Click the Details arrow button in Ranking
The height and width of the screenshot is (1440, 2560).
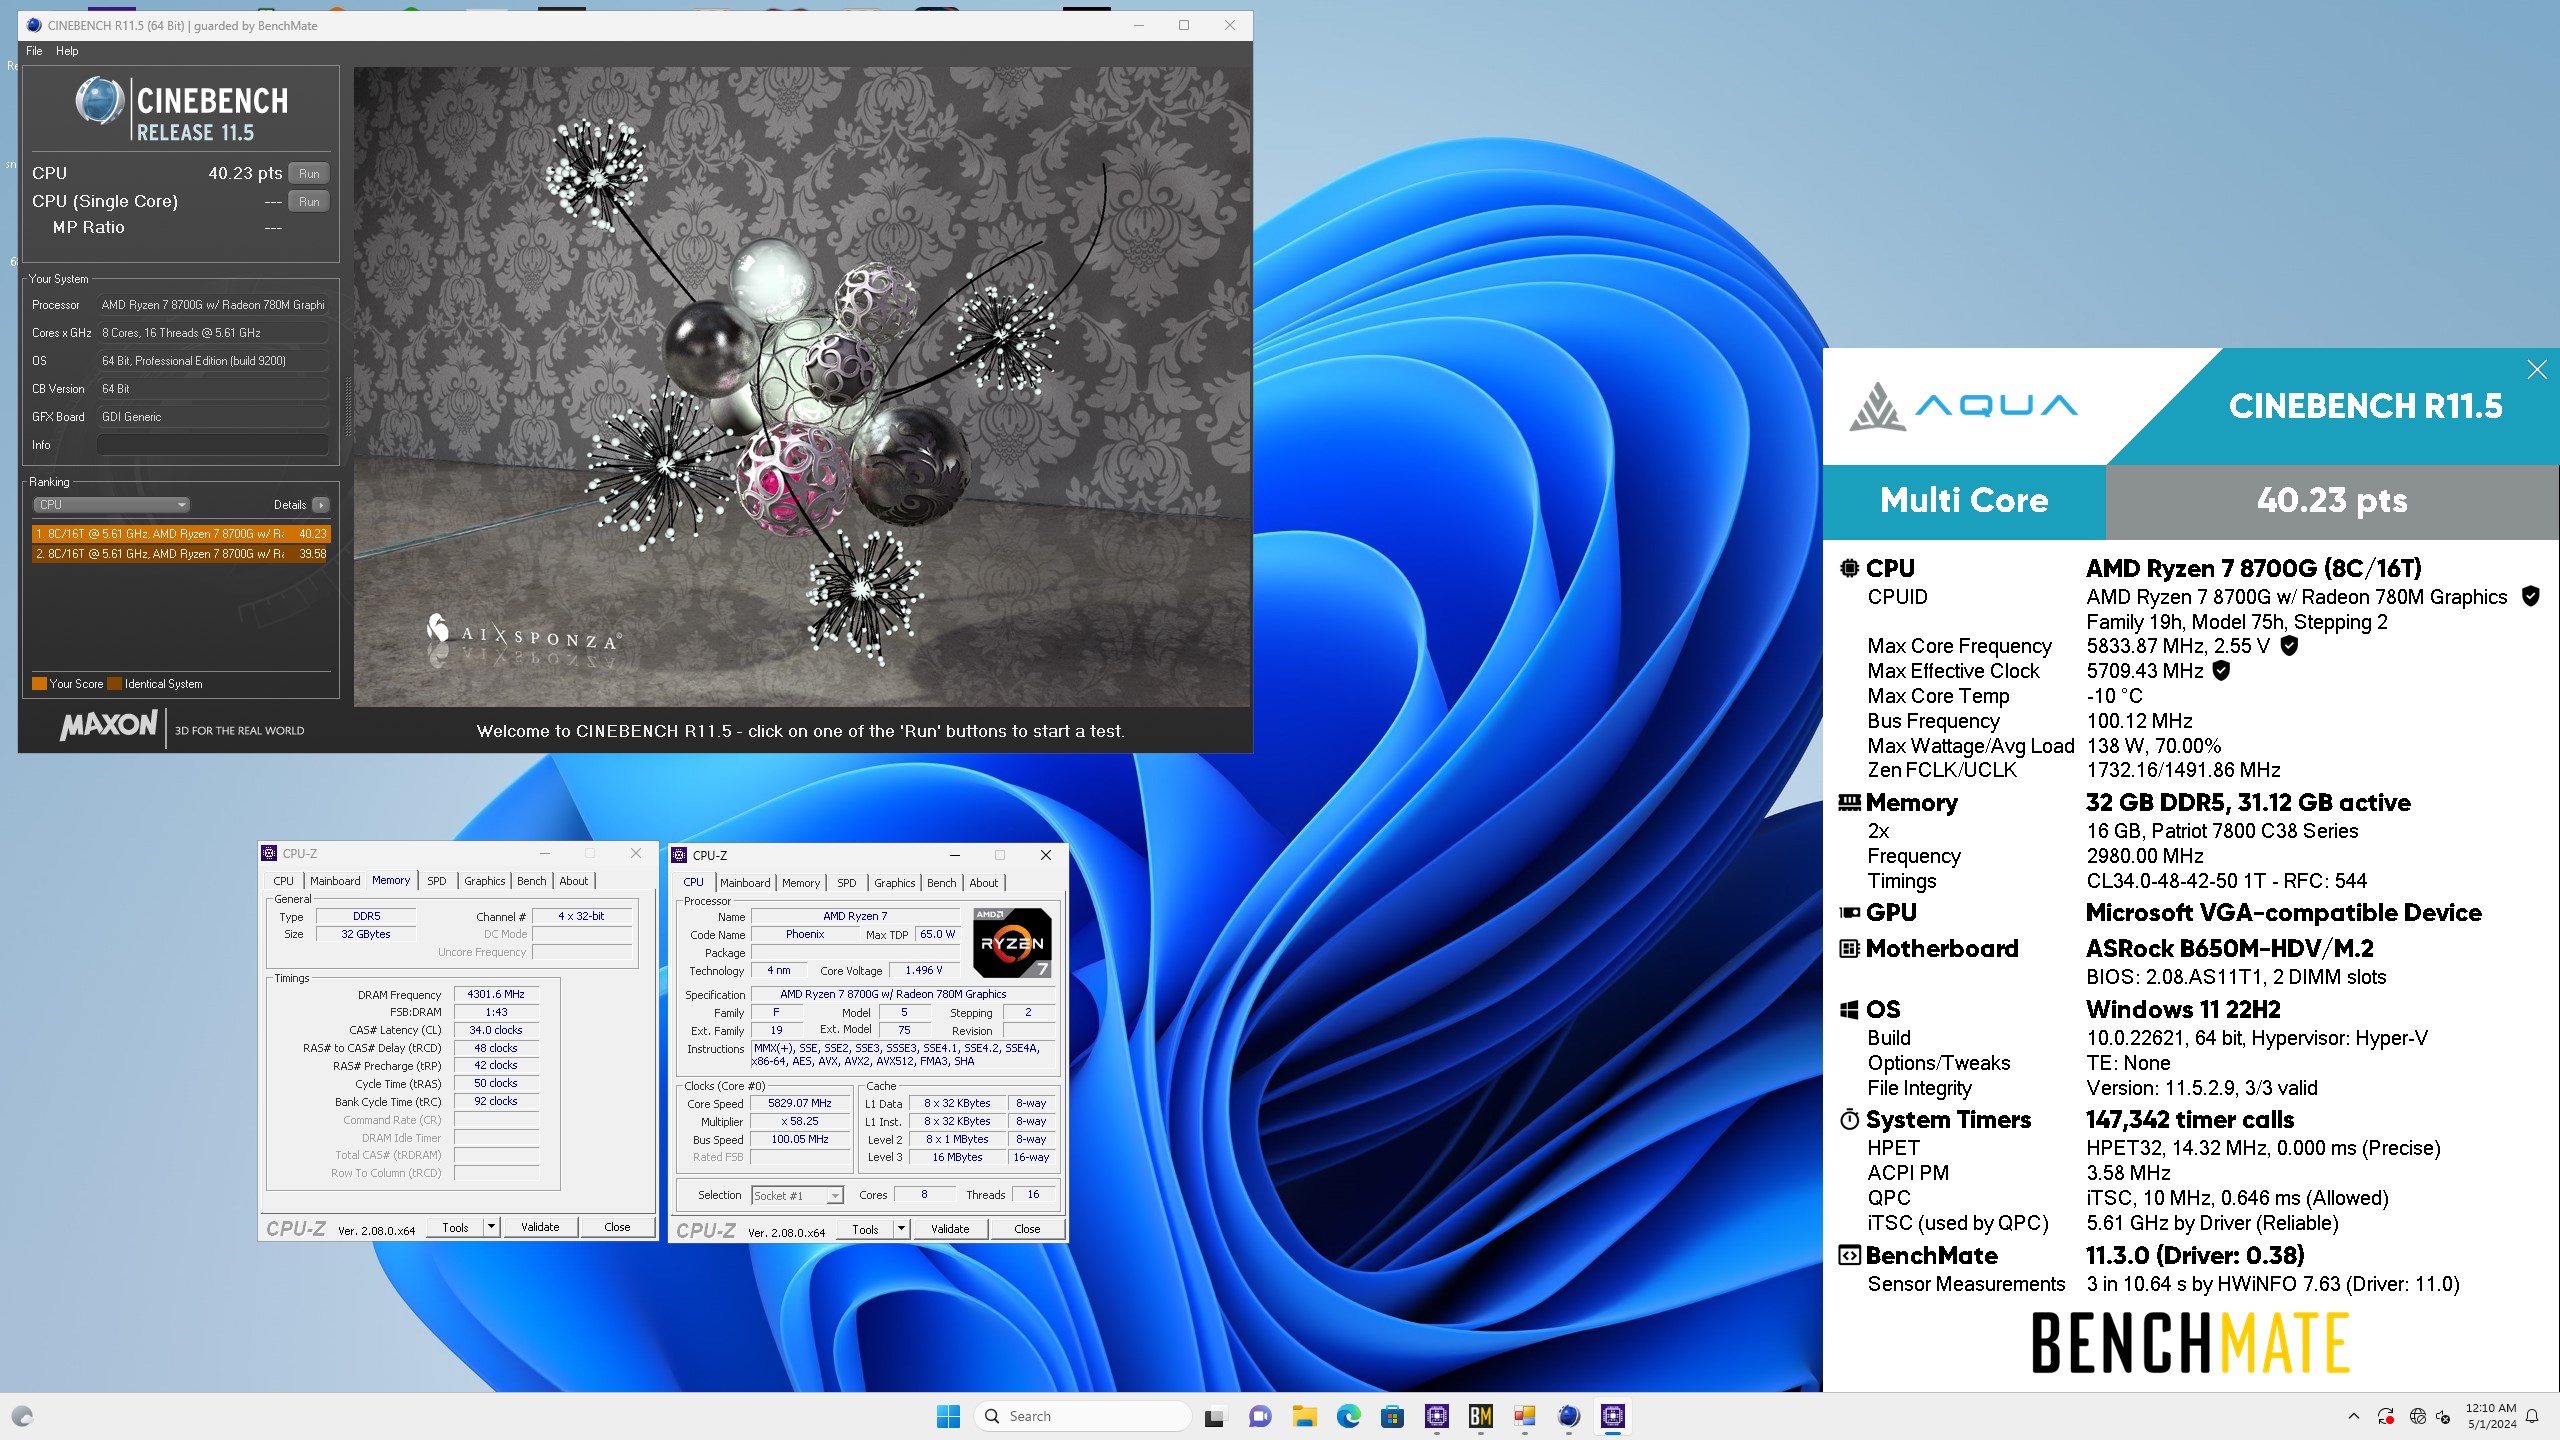pos(320,505)
